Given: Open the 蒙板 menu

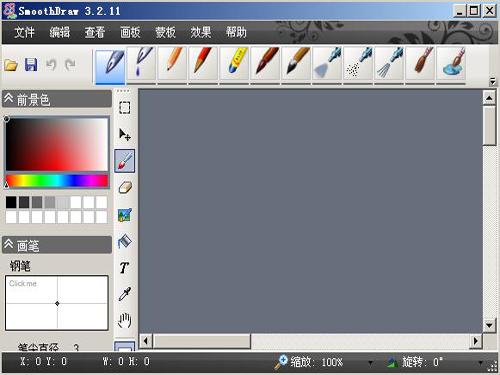Looking at the screenshot, I should click(166, 32).
